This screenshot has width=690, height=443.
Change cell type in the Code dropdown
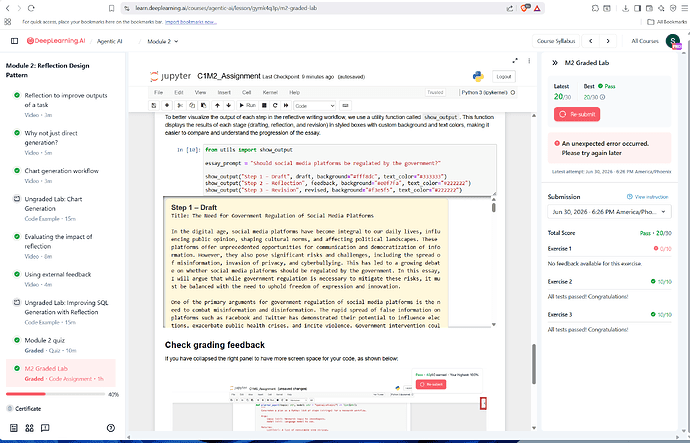pyautogui.click(x=315, y=106)
